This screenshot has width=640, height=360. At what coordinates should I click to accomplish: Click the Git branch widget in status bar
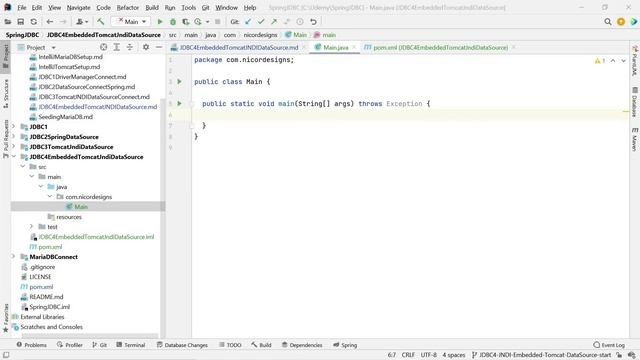541,355
